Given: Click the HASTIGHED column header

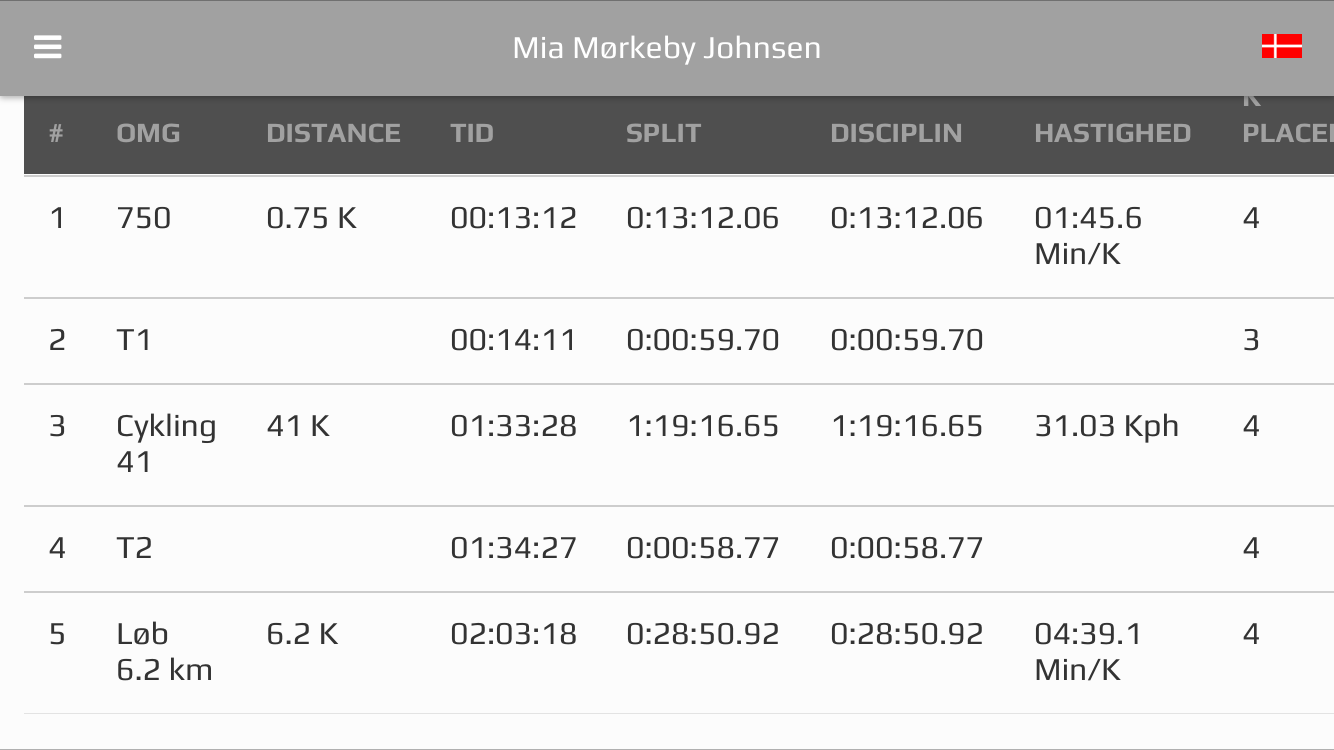Looking at the screenshot, I should coord(1112,133).
